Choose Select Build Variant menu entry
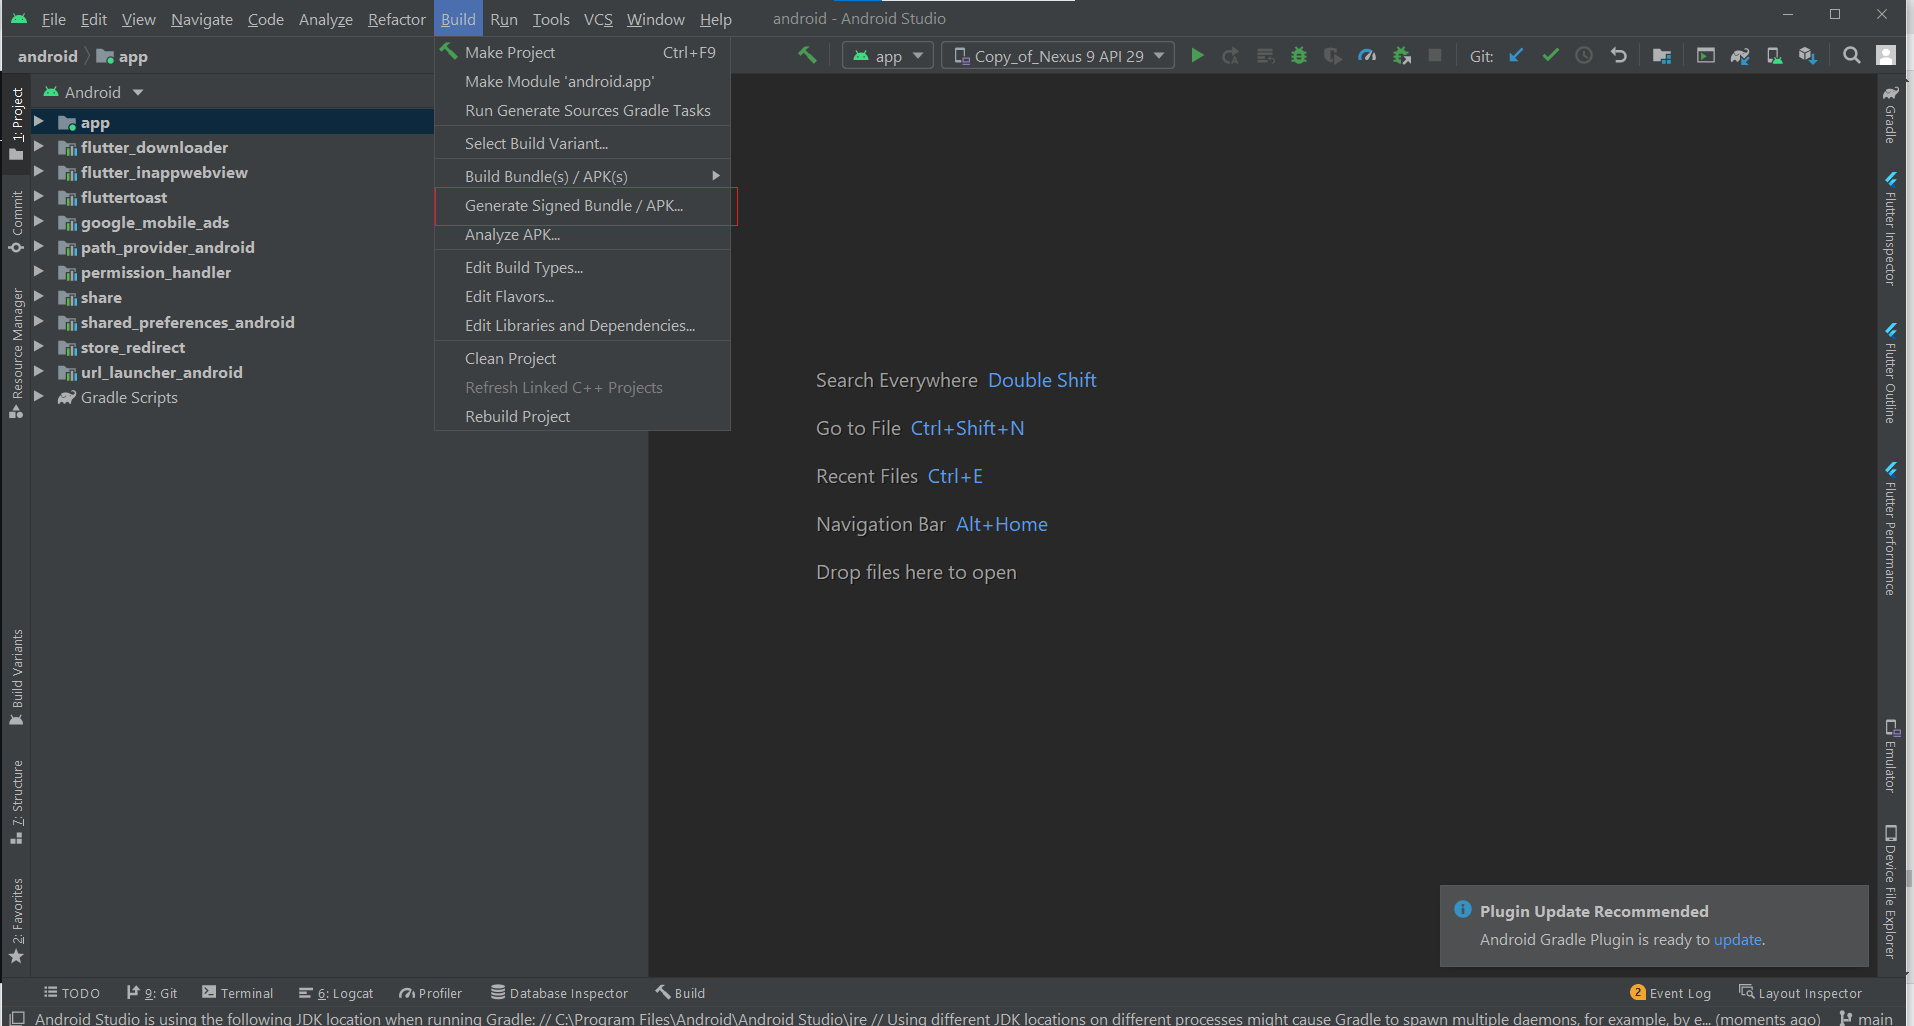This screenshot has width=1914, height=1026. (583, 143)
